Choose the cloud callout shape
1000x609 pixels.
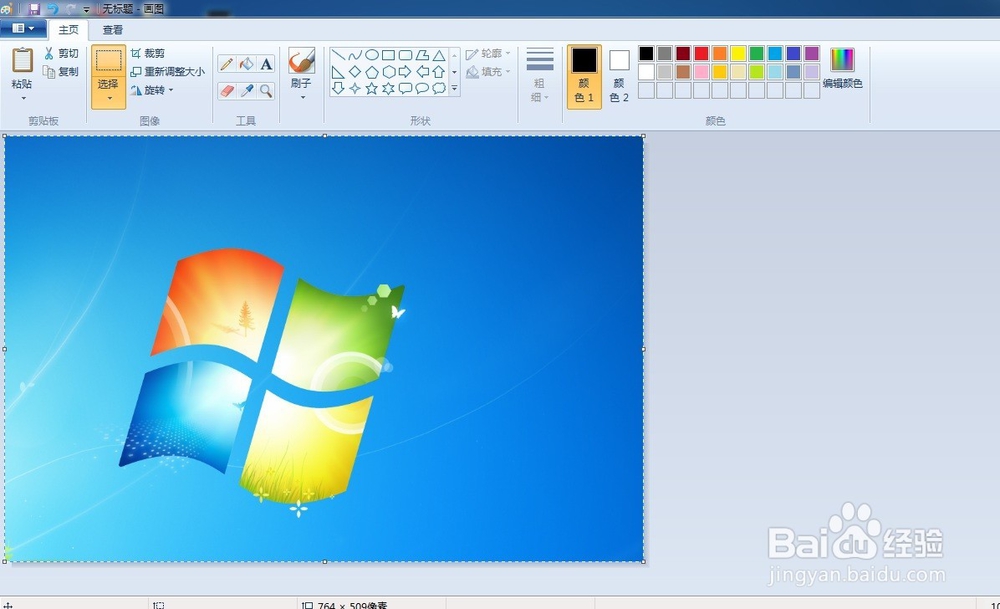[x=439, y=89]
